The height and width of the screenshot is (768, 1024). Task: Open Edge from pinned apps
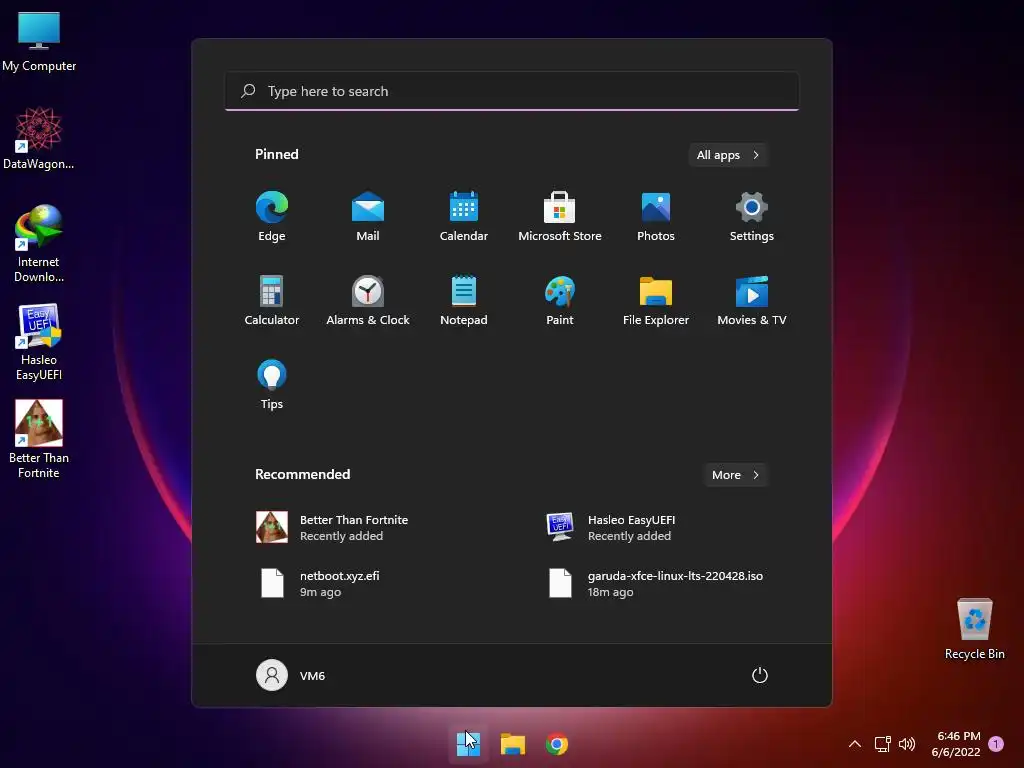pos(272,216)
